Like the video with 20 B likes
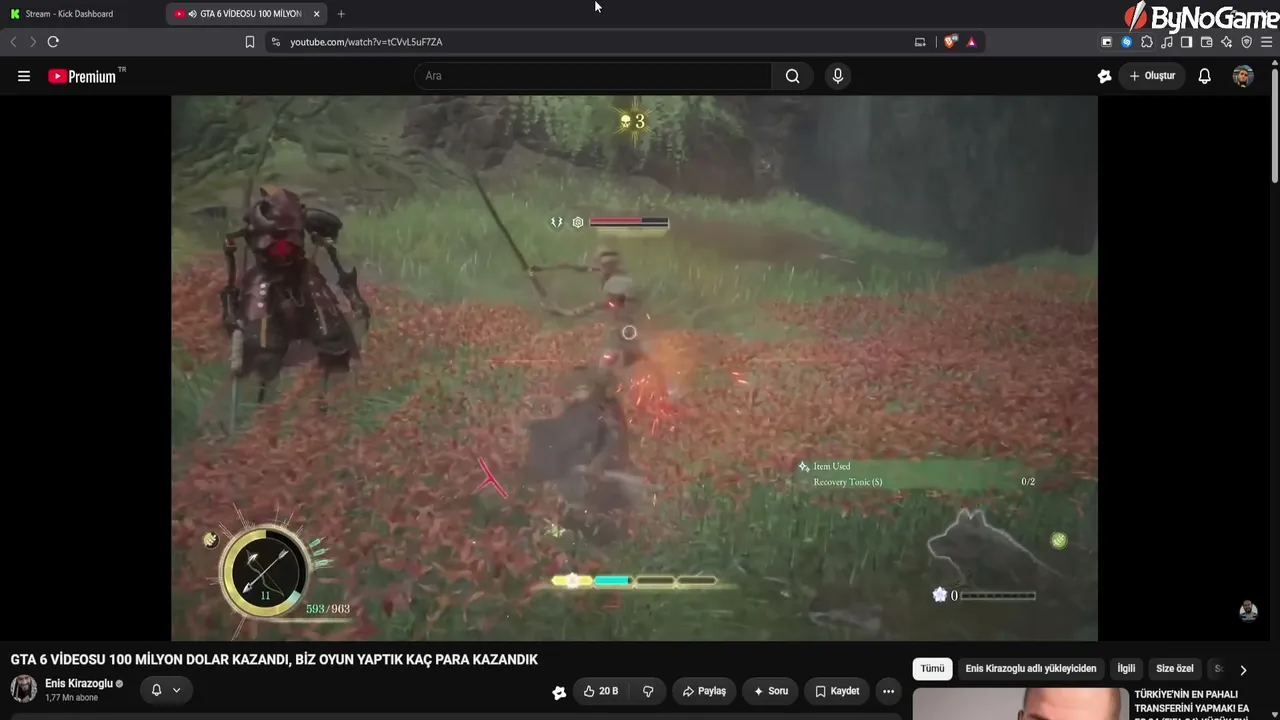This screenshot has height=720, width=1280. click(601, 691)
